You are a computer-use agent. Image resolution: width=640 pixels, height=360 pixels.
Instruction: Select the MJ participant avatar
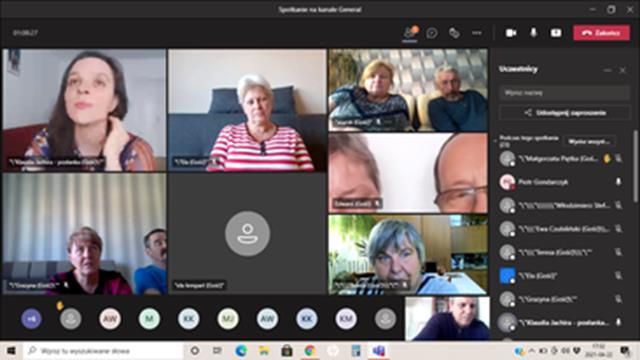coord(228,319)
